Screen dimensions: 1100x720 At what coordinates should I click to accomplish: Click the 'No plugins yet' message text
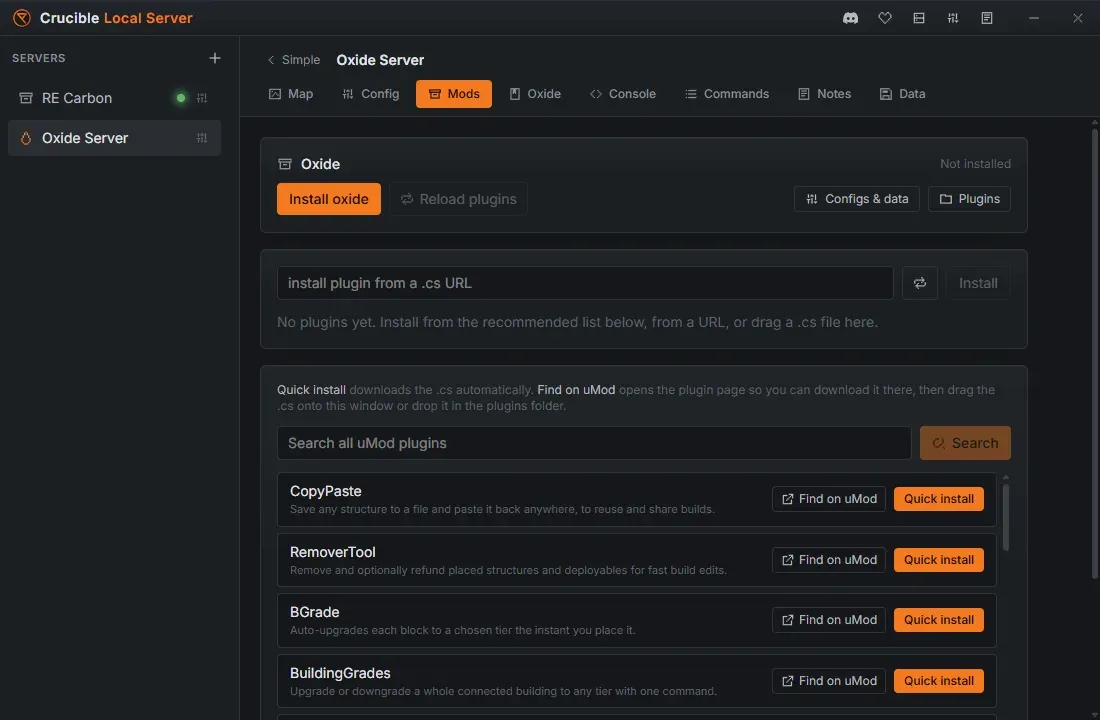coord(577,322)
